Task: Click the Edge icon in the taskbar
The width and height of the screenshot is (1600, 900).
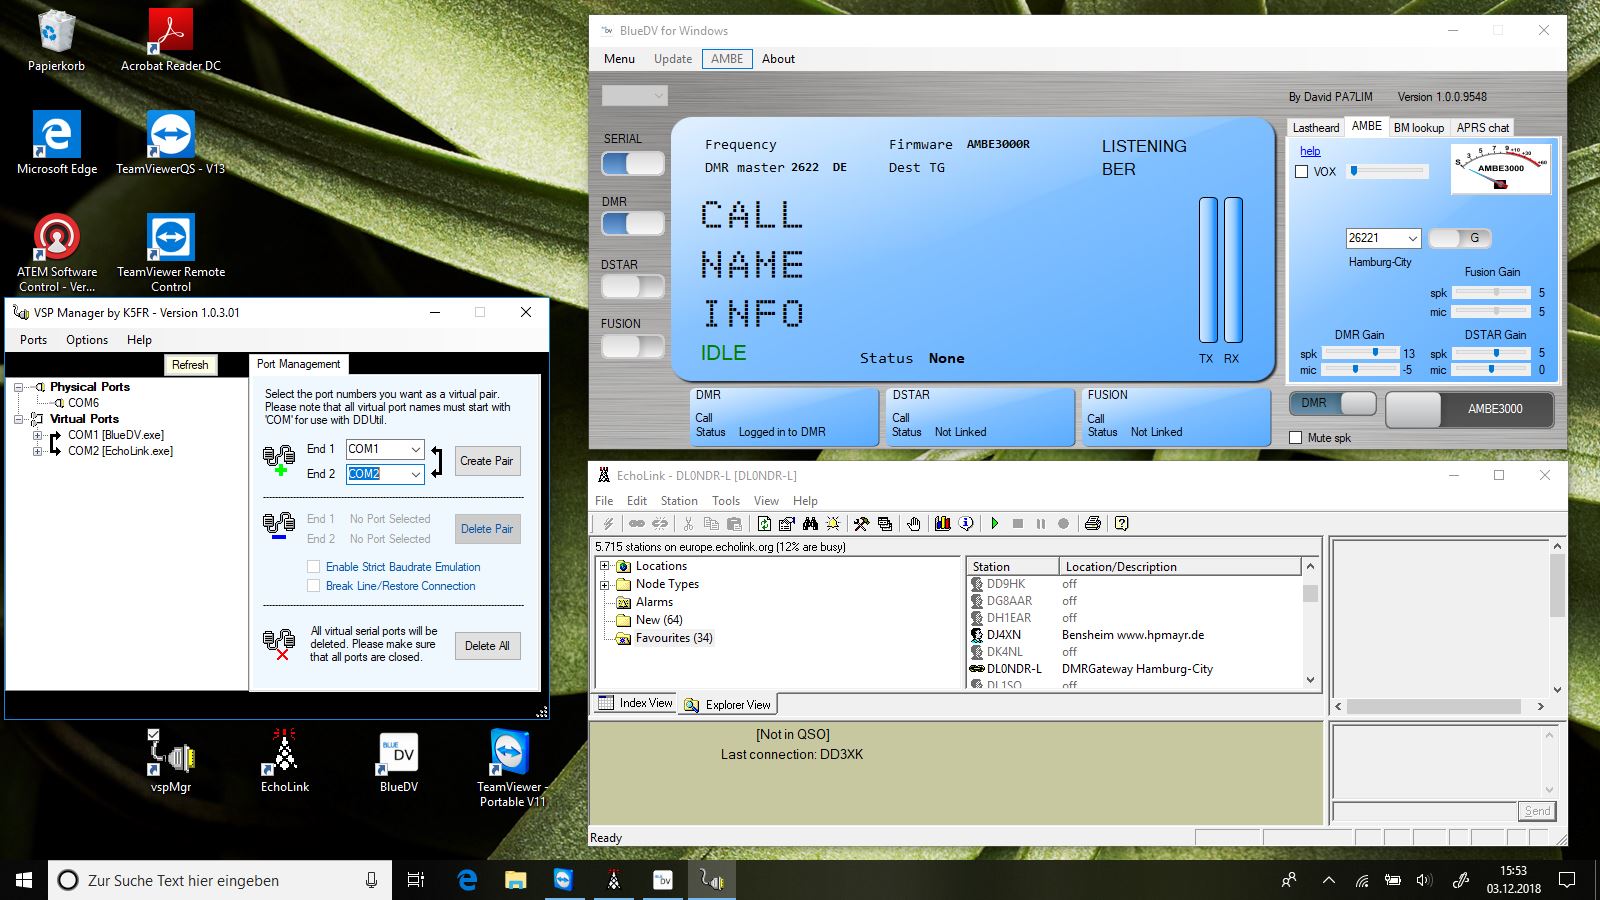Action: coord(467,880)
